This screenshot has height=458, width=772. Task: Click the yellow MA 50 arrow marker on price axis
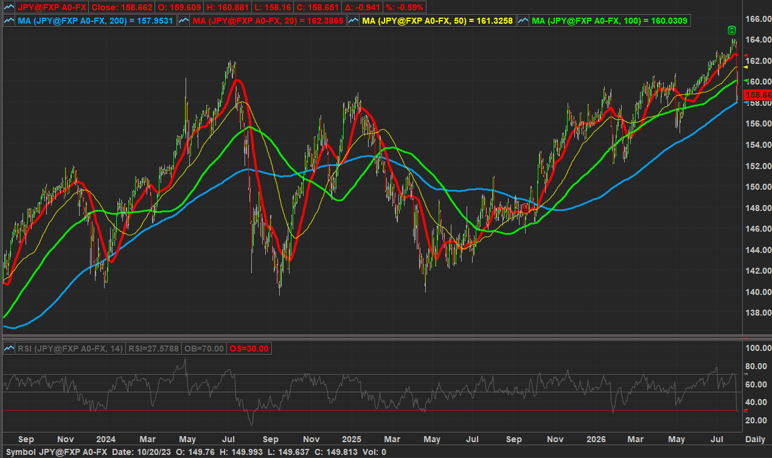[x=746, y=66]
